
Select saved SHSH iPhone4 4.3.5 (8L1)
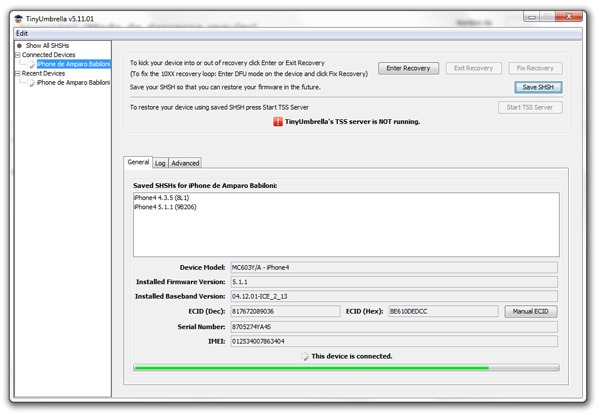point(161,198)
